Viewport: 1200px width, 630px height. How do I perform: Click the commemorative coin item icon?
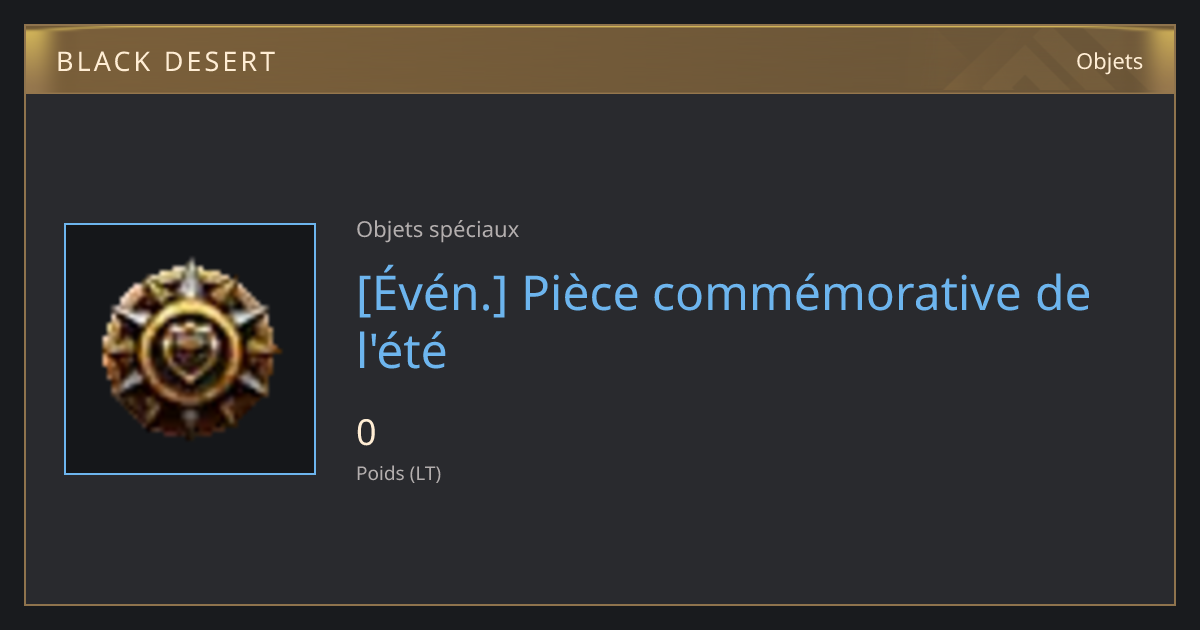190,349
